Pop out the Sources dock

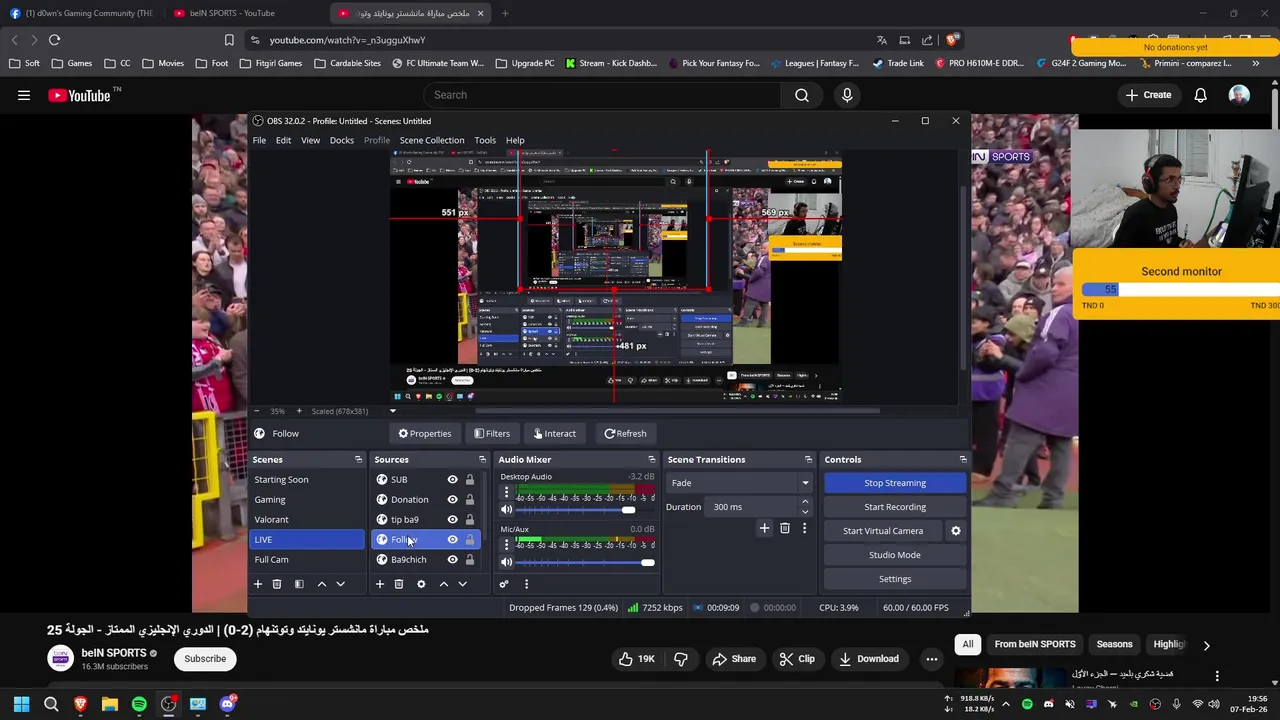click(x=482, y=460)
